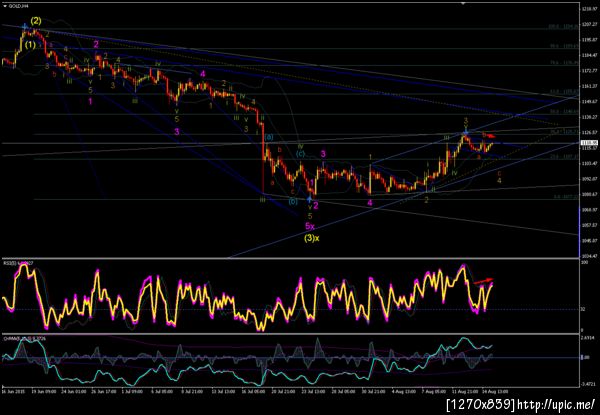
Task: Click the 2.6314 value on OsMA scale
Action: [587, 338]
